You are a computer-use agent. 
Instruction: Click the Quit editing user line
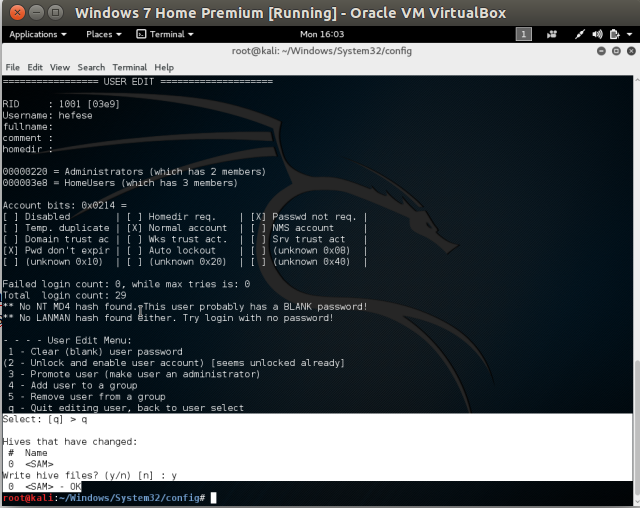click(x=126, y=408)
